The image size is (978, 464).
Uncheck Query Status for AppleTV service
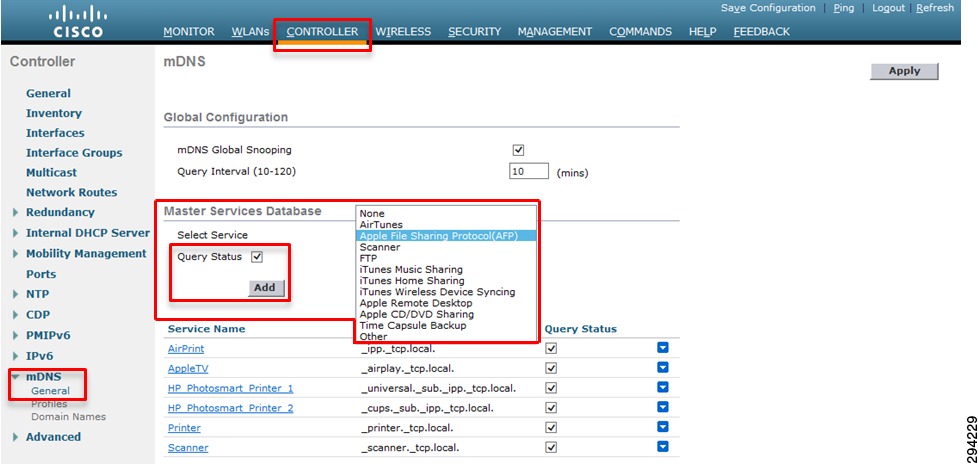coord(551,369)
